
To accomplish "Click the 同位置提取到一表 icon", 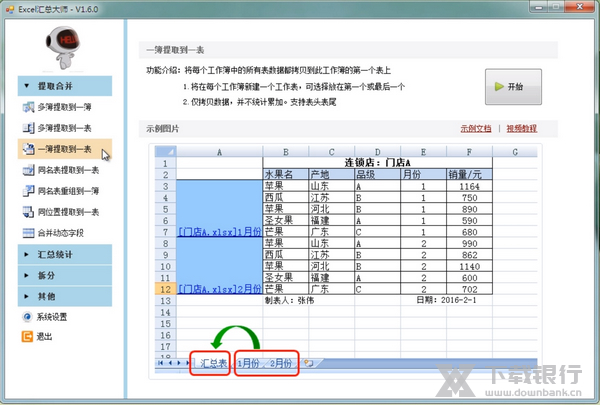I will click(28, 212).
